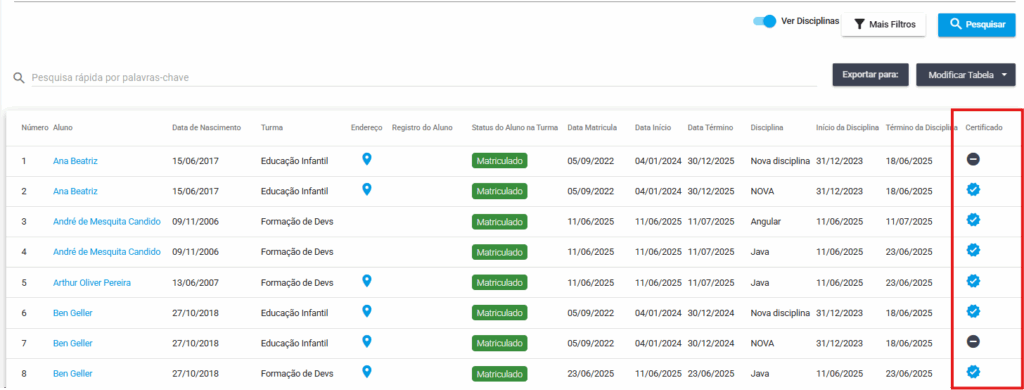Screen dimensions: 1024x390
Task: Click the certificate badge for André's Java discipline
Action: [973, 250]
